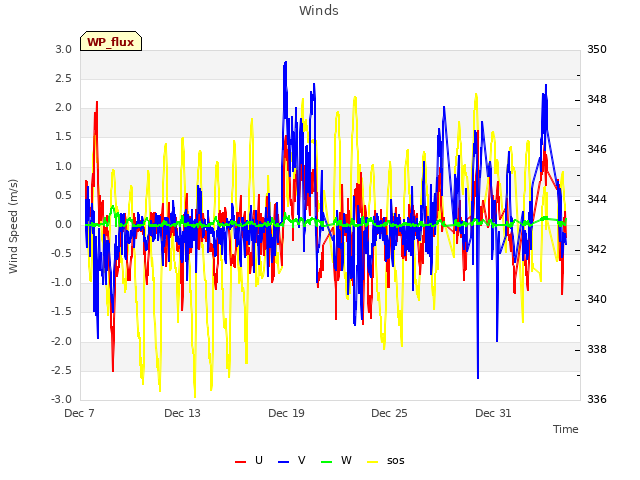The image size is (640, 480).
Task: Click the 348 right axis value
Action: 597,99
